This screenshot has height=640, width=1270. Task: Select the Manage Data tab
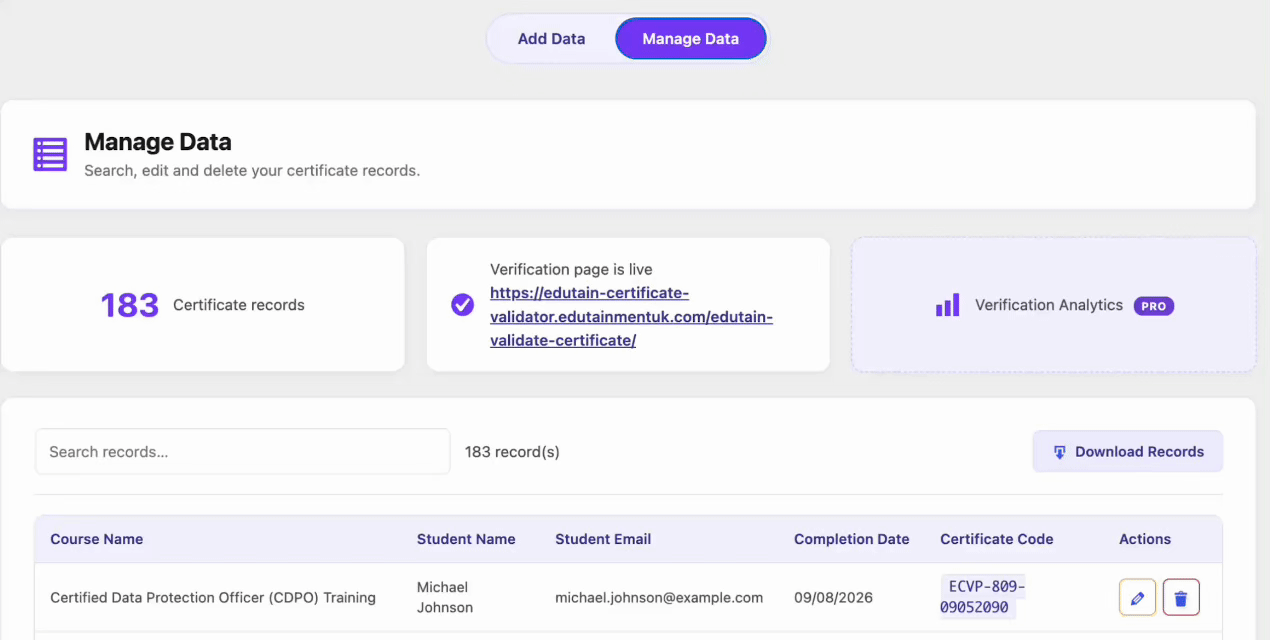click(x=691, y=39)
